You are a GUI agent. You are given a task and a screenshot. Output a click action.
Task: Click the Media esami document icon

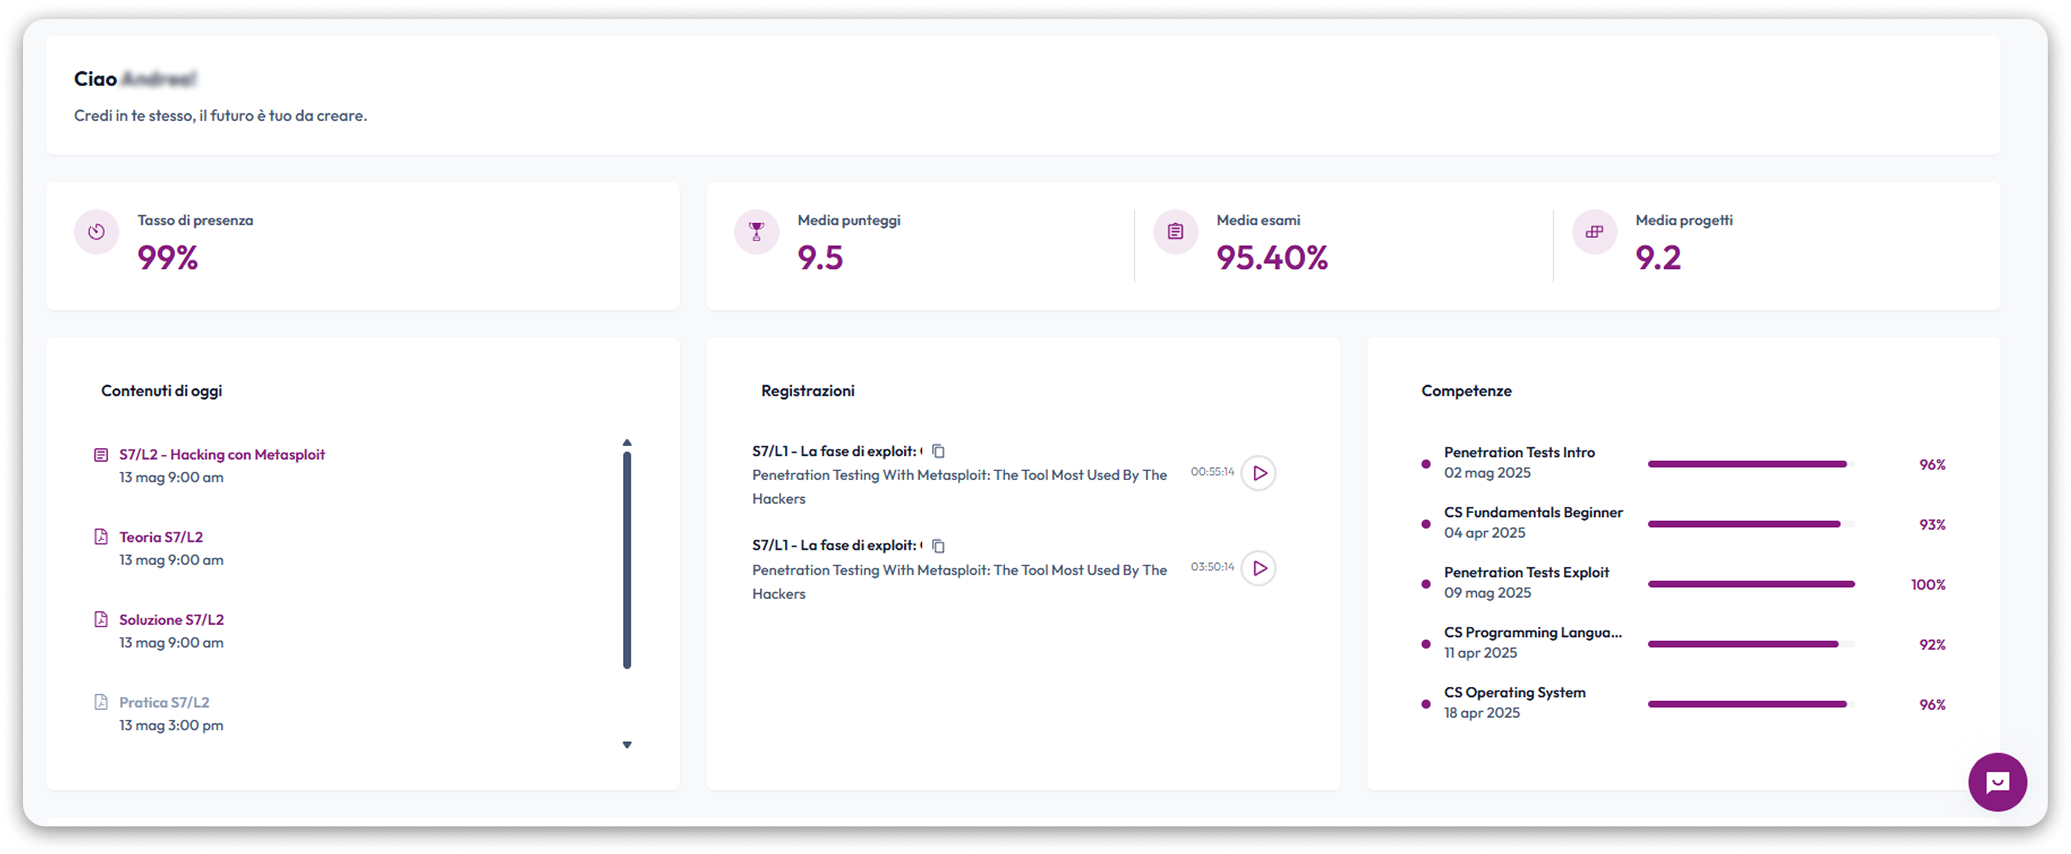1175,232
